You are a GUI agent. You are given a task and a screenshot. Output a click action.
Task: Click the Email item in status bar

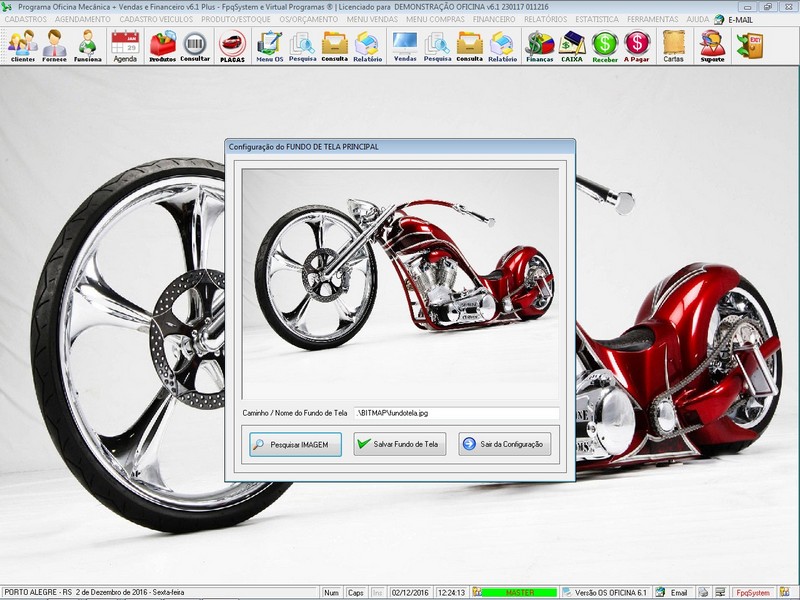[x=673, y=592]
